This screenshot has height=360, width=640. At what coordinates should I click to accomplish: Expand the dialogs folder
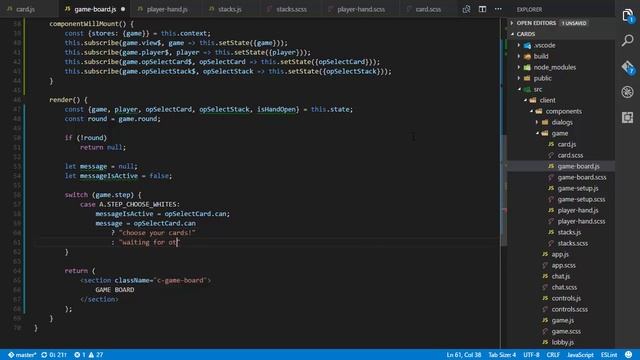561,122
